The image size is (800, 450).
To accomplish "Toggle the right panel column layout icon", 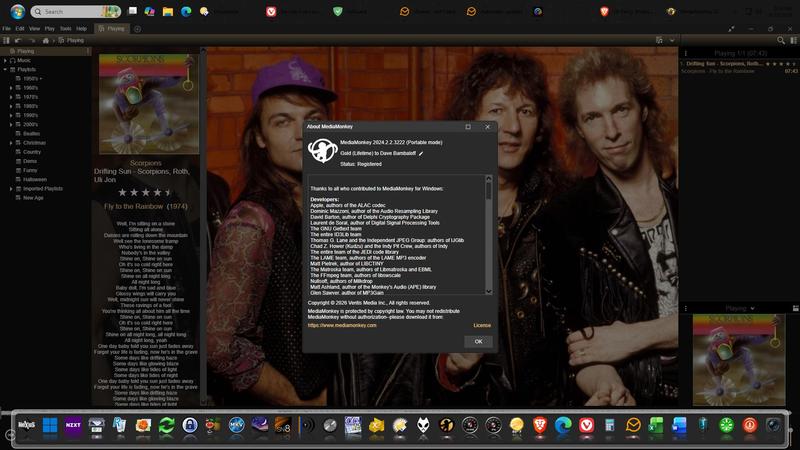I will [793, 40].
